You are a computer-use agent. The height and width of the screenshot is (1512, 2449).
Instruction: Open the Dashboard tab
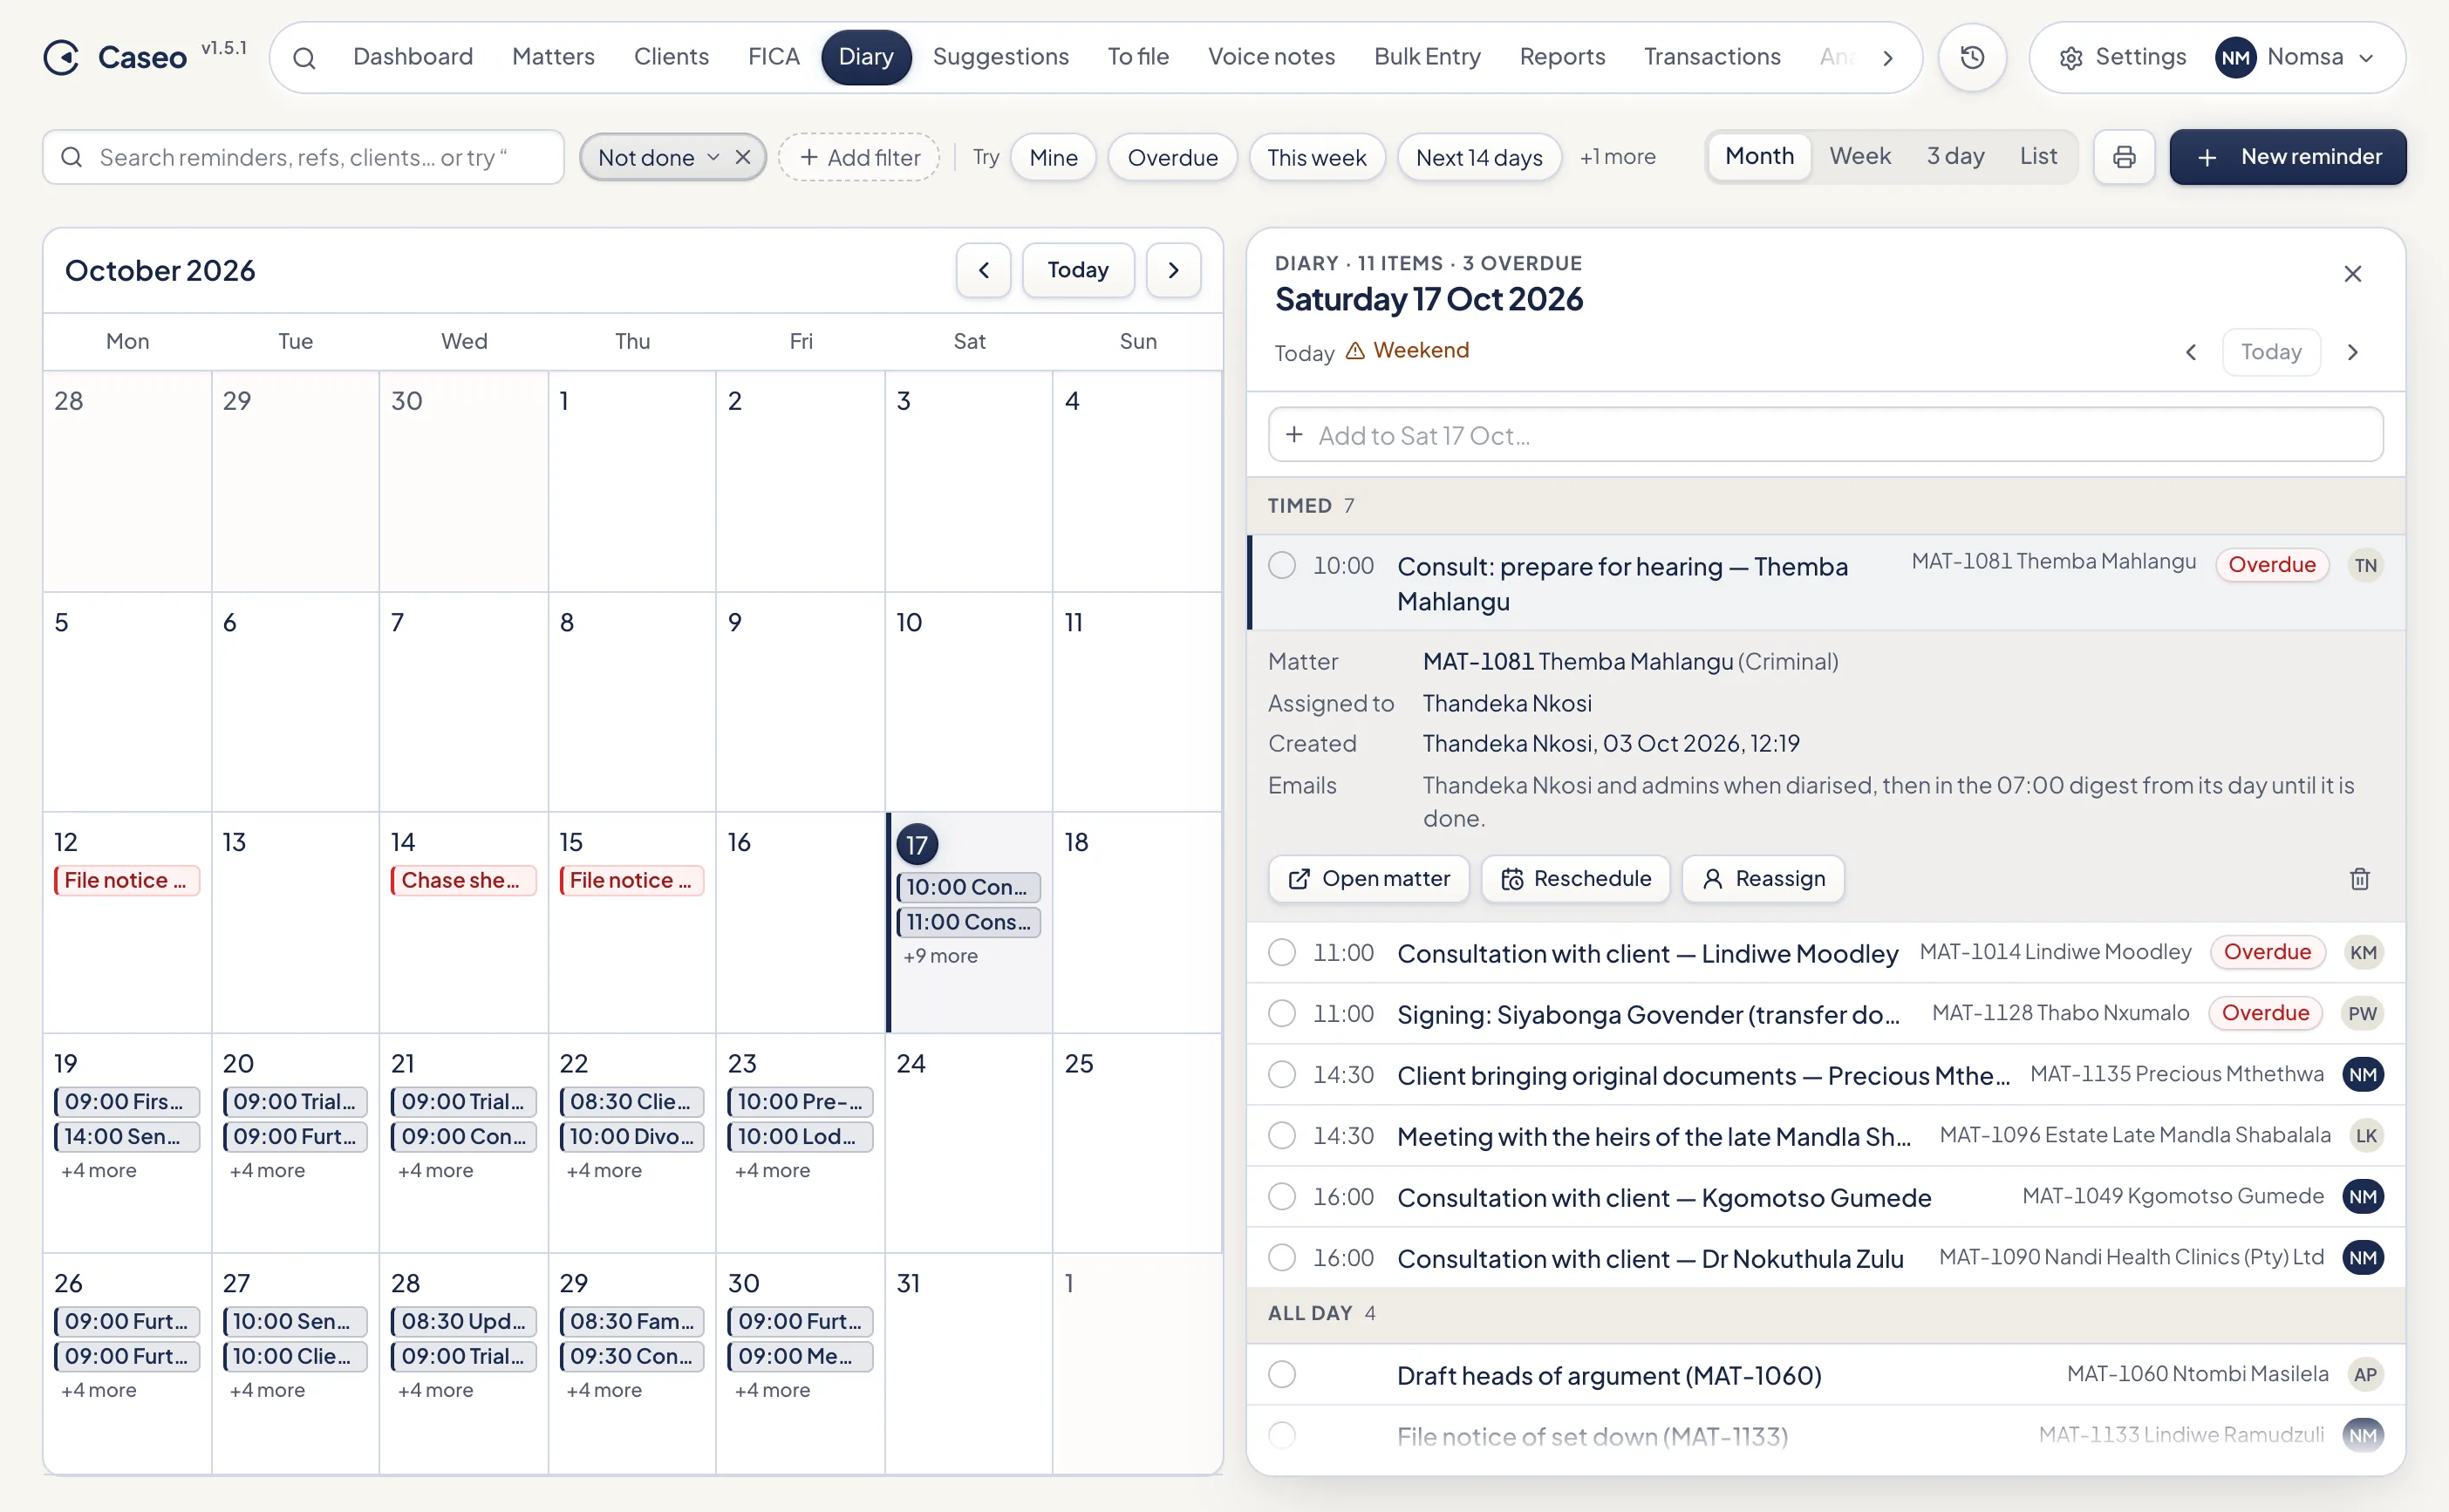coord(413,57)
